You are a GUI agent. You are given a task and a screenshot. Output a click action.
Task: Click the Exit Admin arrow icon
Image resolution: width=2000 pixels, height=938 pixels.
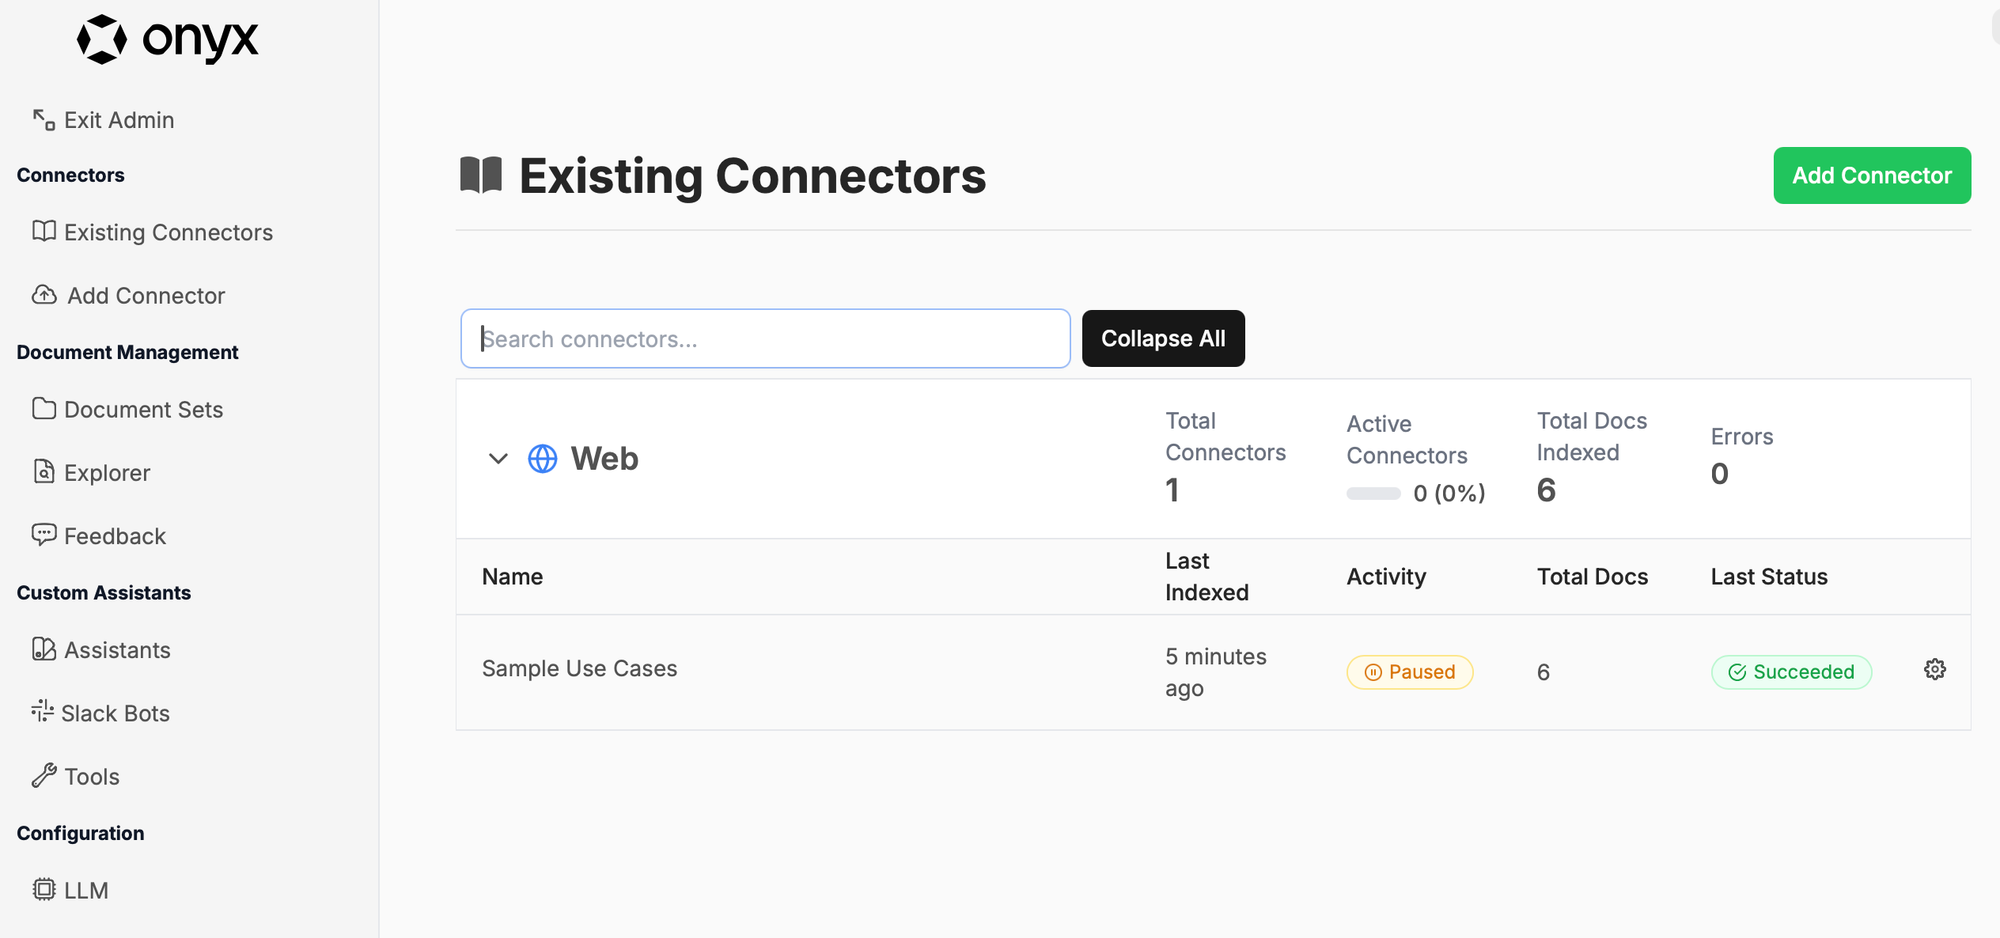click(44, 120)
